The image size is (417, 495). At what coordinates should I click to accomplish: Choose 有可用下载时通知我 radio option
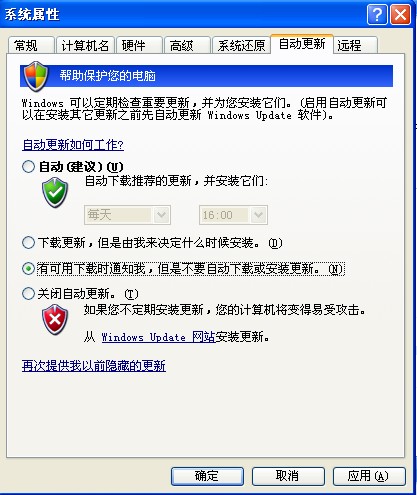pyautogui.click(x=28, y=268)
